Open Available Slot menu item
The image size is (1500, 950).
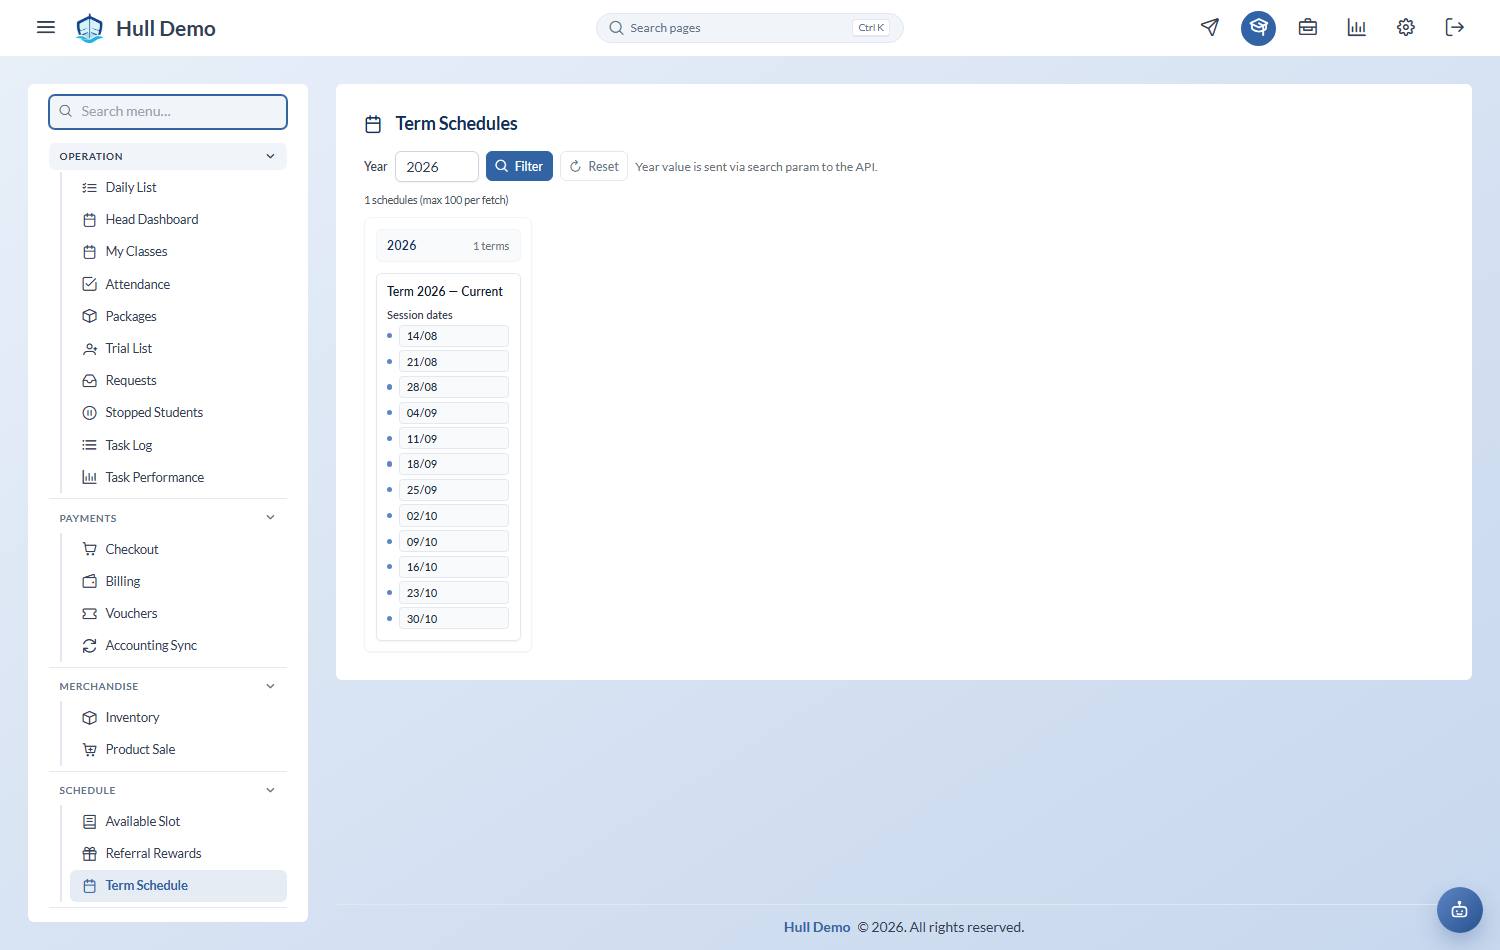(178, 821)
